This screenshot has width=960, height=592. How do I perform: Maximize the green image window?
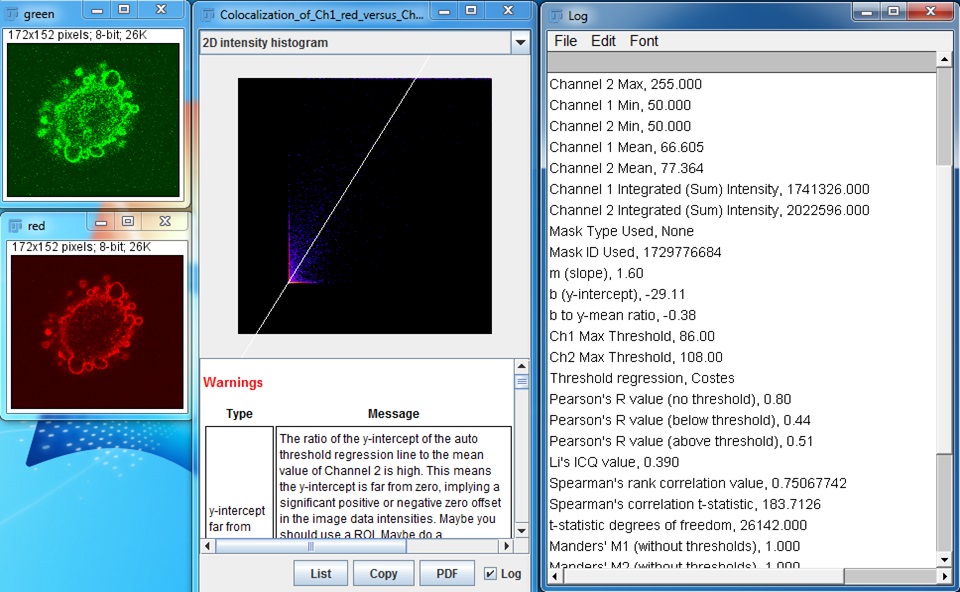click(x=124, y=9)
